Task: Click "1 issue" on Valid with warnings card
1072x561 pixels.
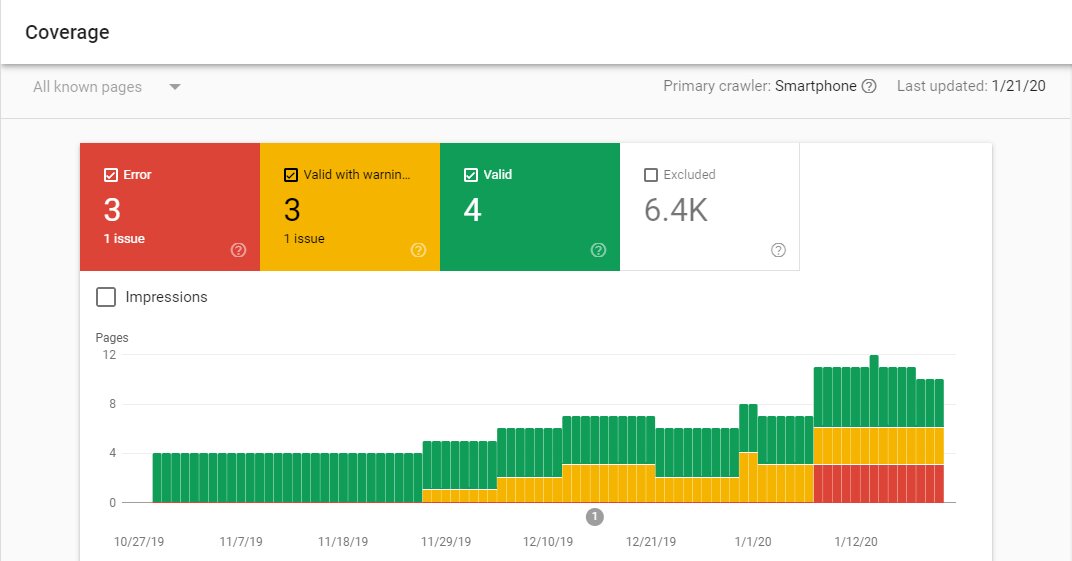Action: point(305,239)
